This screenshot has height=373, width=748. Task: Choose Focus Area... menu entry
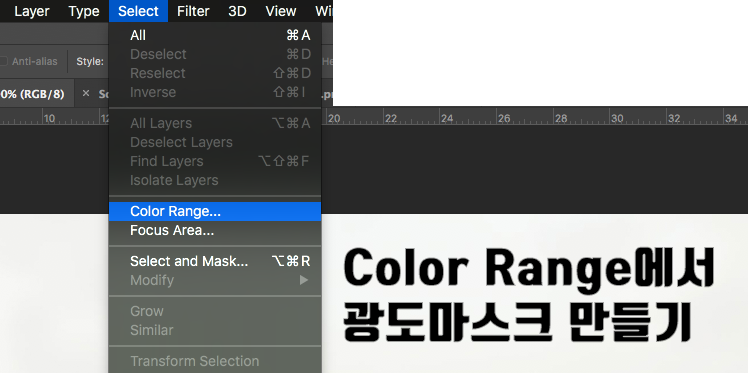pyautogui.click(x=215, y=230)
